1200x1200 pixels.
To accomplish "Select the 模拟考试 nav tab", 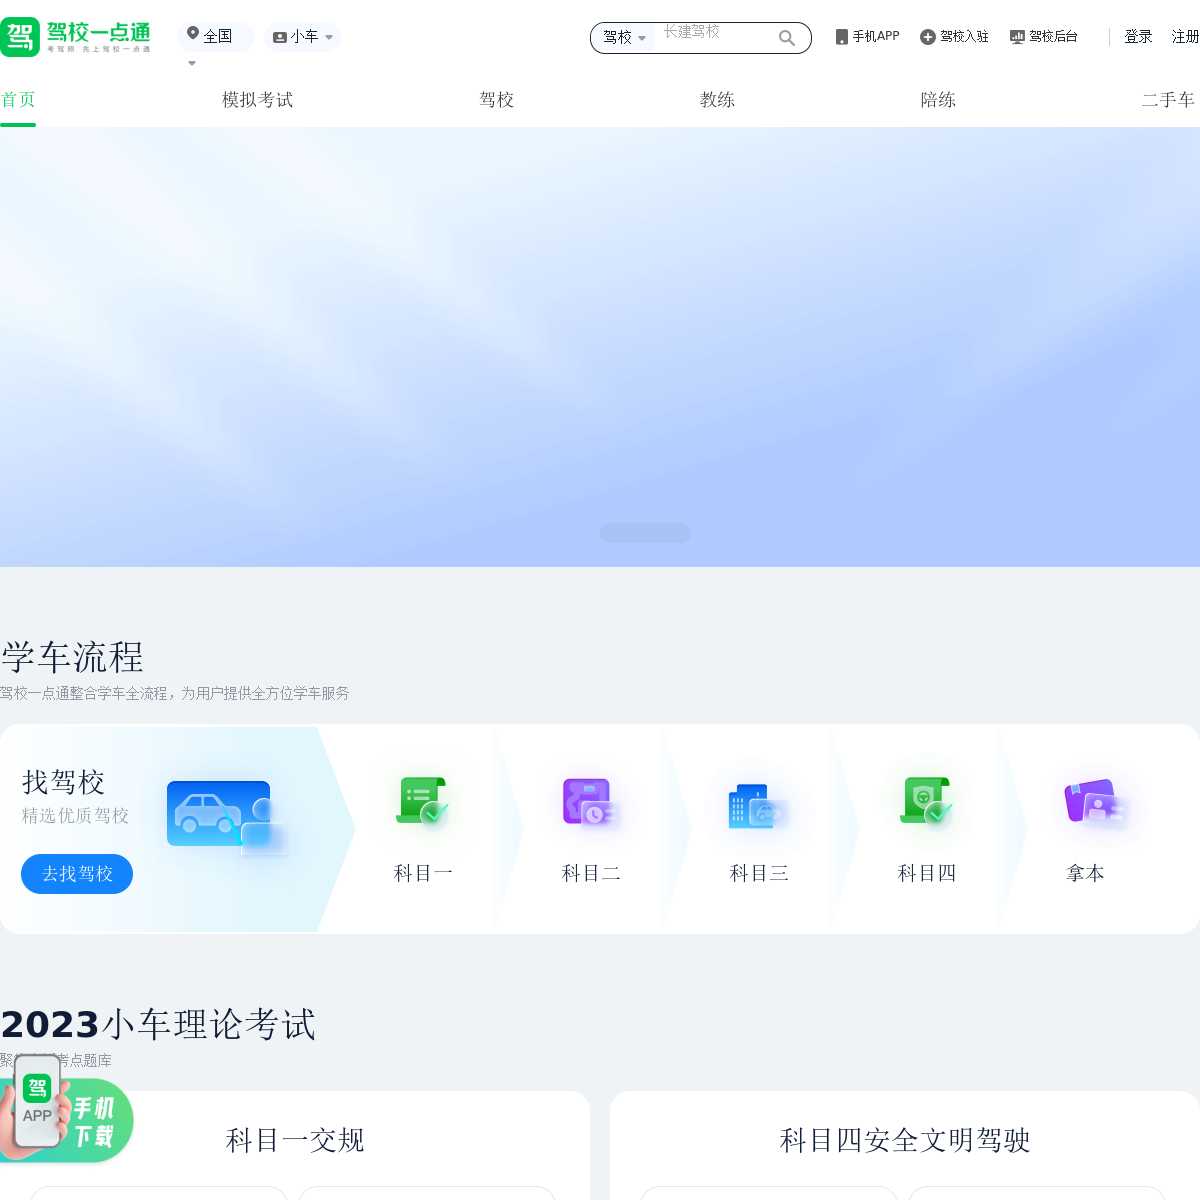I will [258, 100].
